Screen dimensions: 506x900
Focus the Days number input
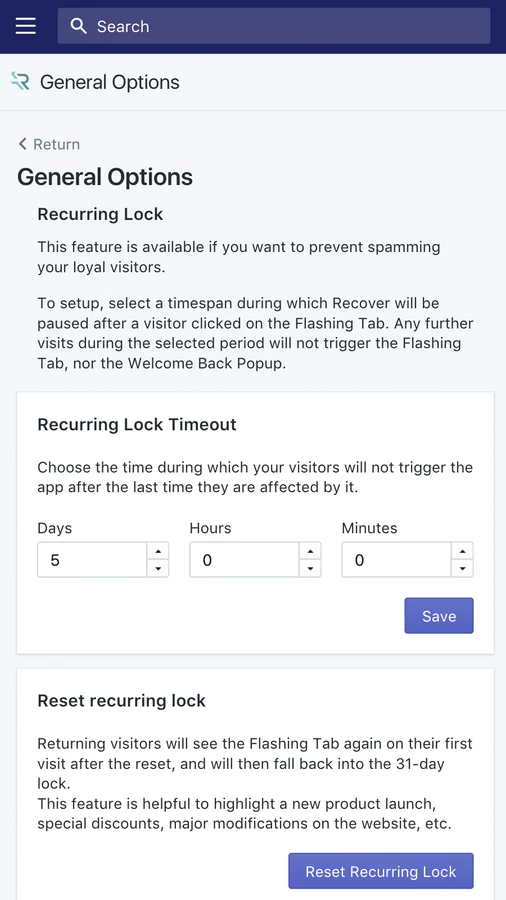pos(92,560)
